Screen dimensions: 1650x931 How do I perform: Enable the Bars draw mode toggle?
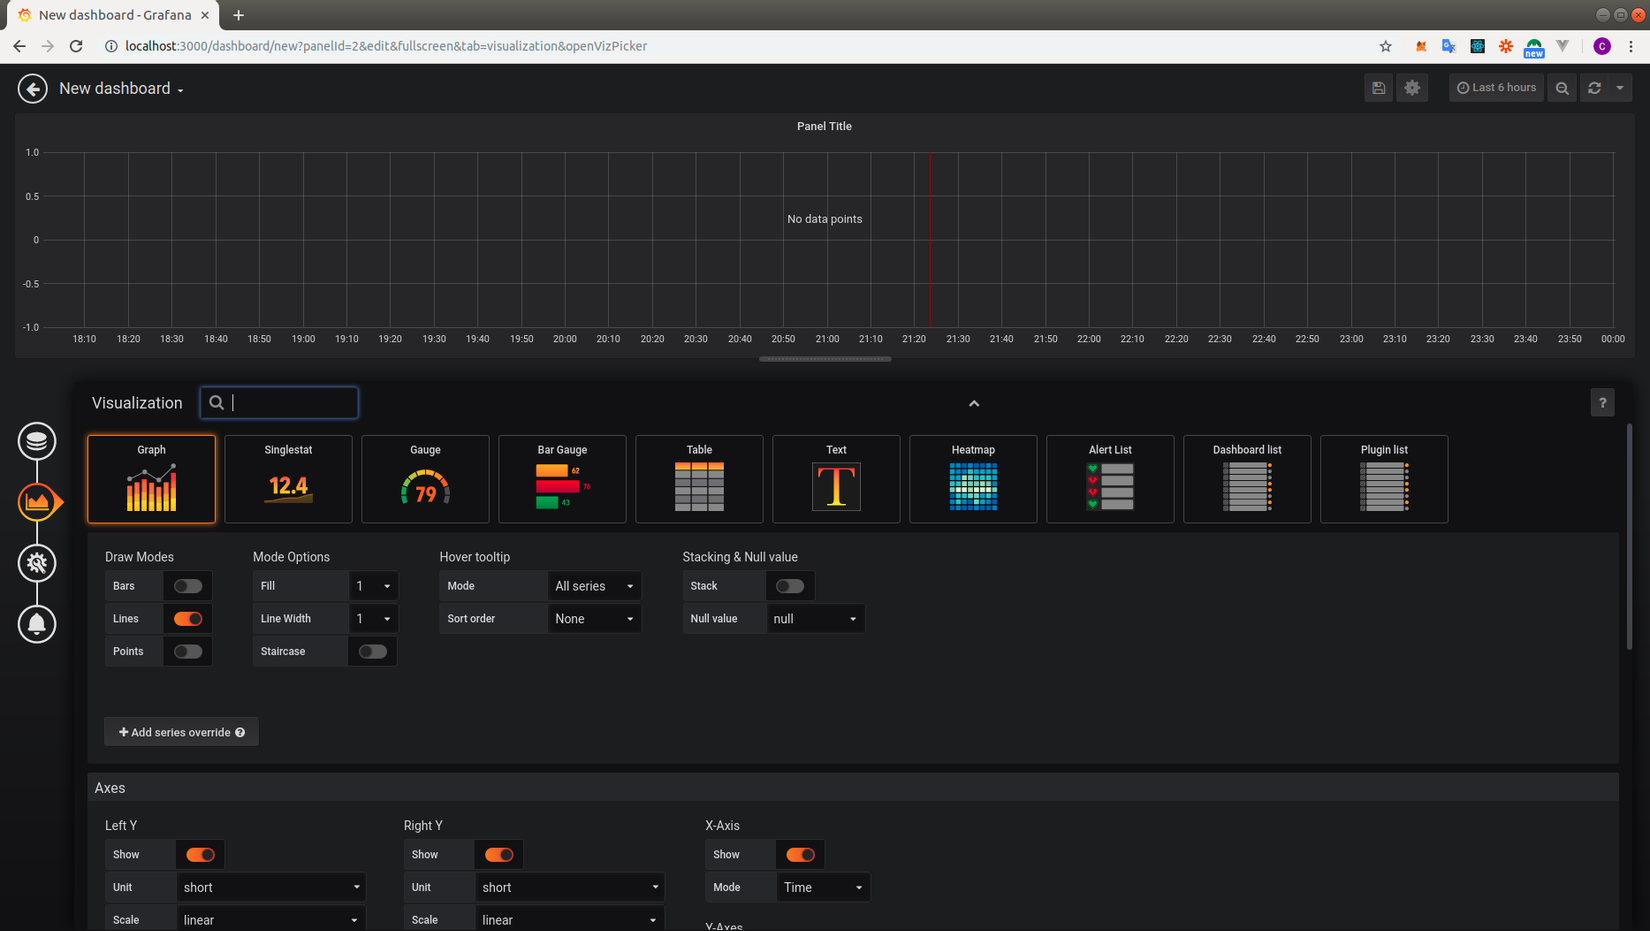[x=188, y=586]
